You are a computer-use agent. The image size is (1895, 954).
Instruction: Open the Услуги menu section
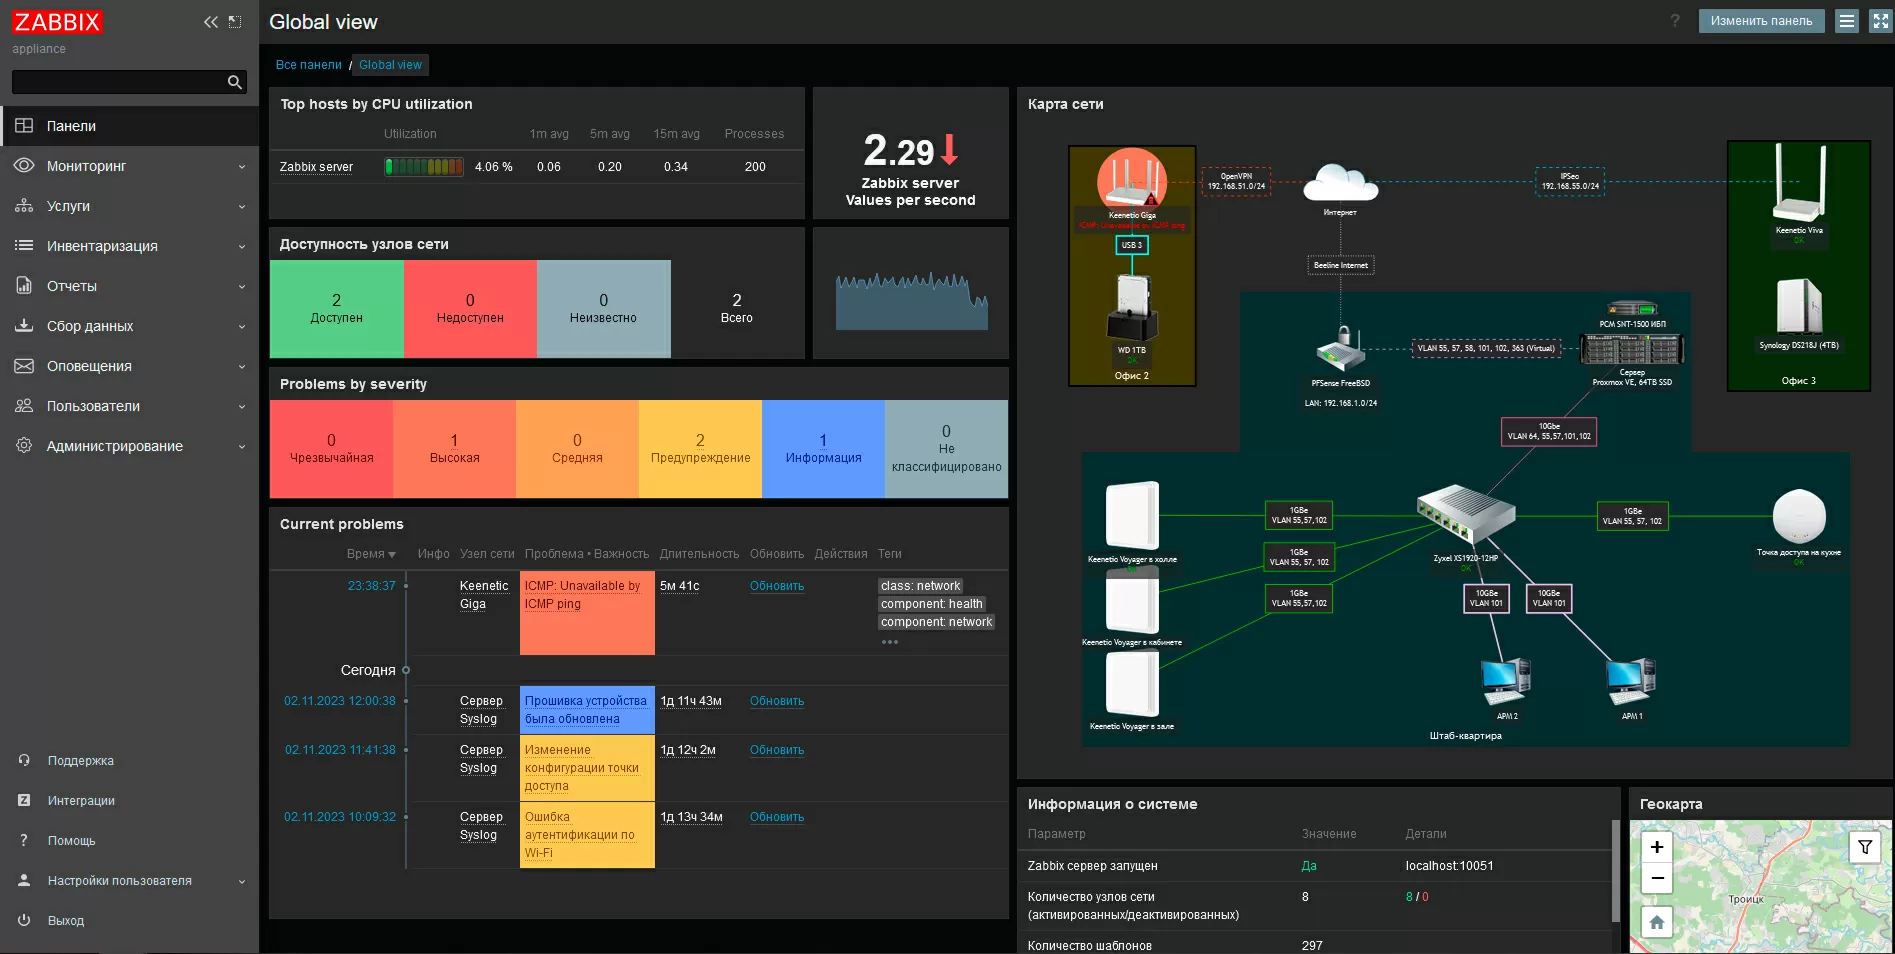[x=130, y=206]
